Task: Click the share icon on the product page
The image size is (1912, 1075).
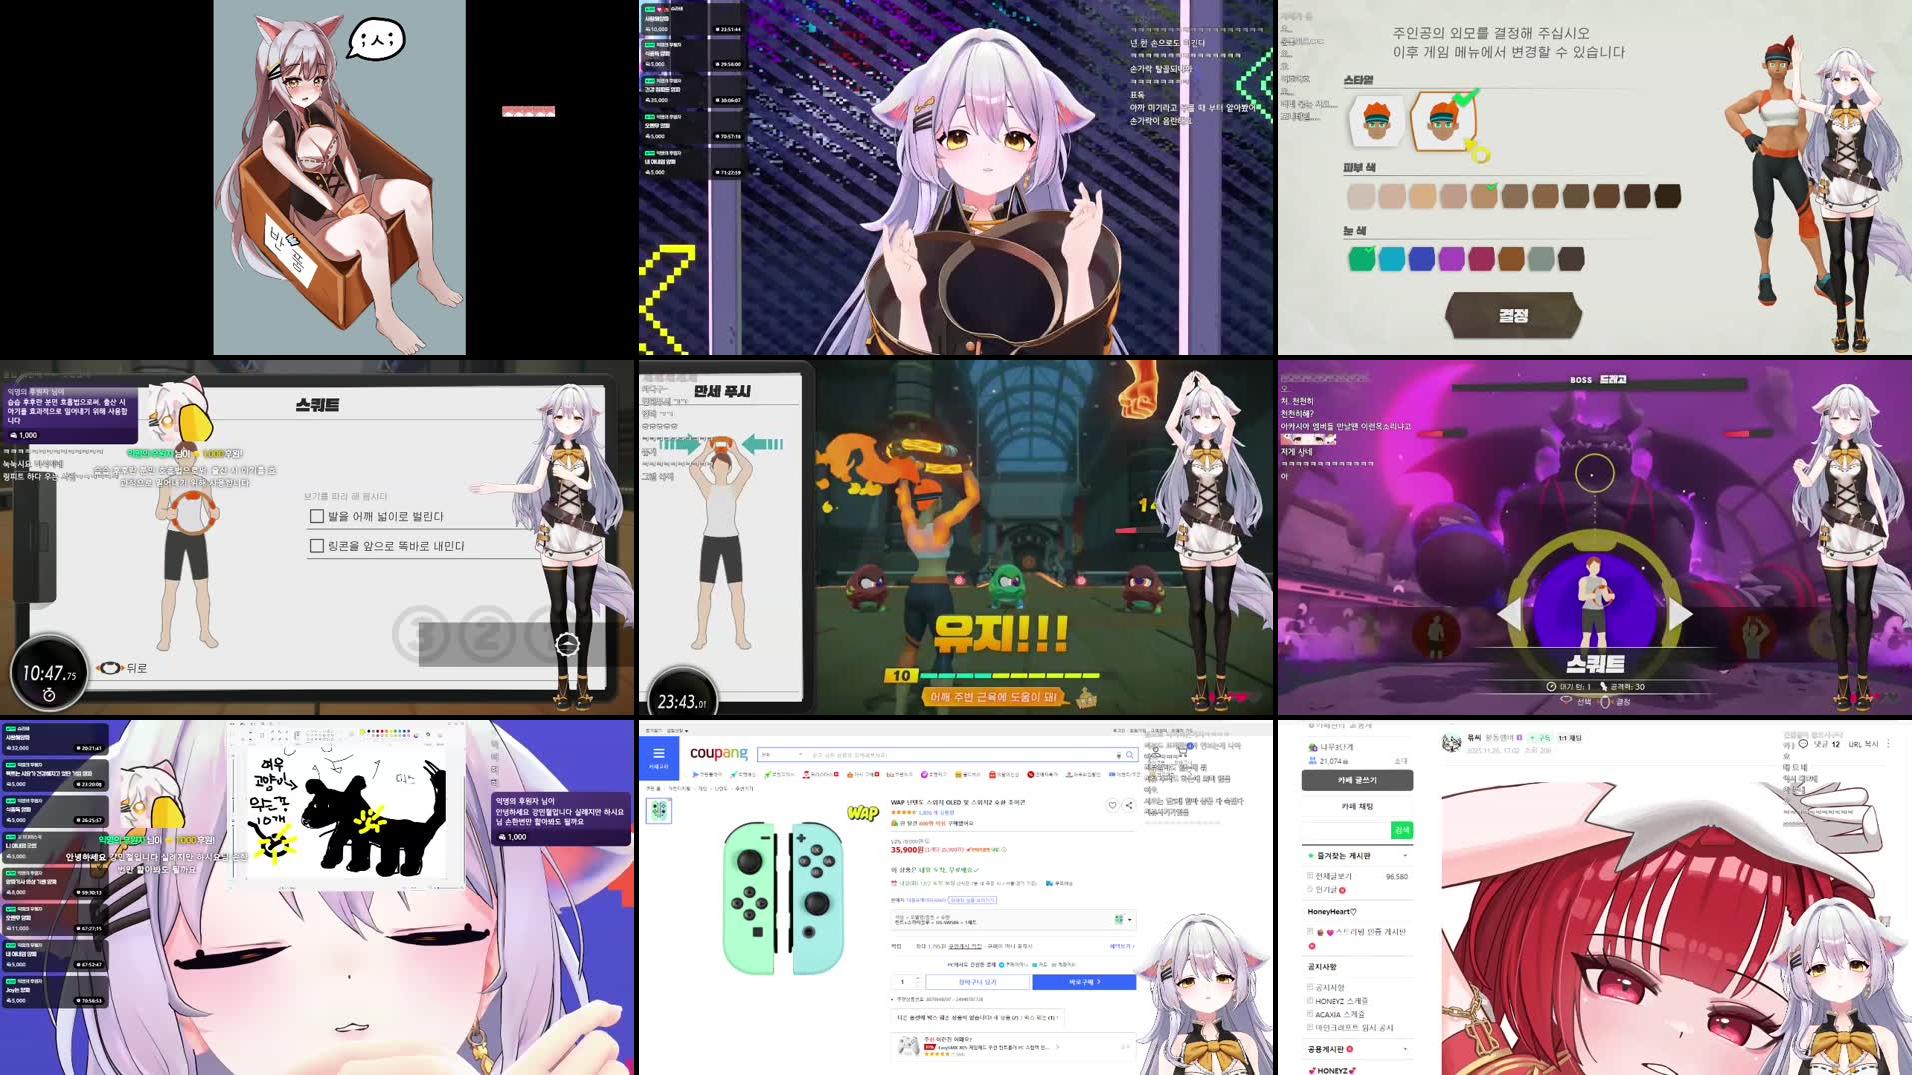Action: 1129,805
